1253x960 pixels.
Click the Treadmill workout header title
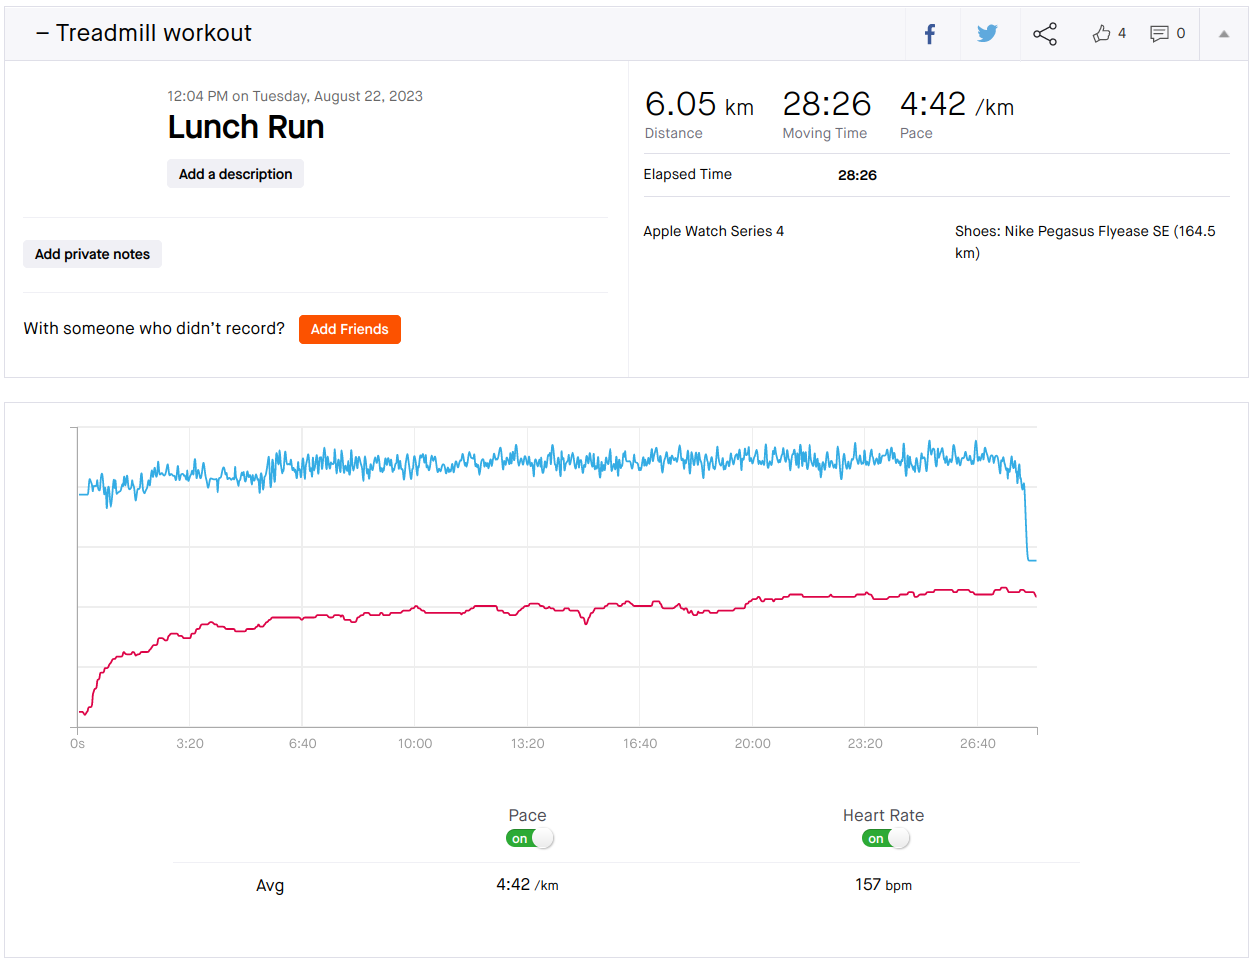pos(154,33)
